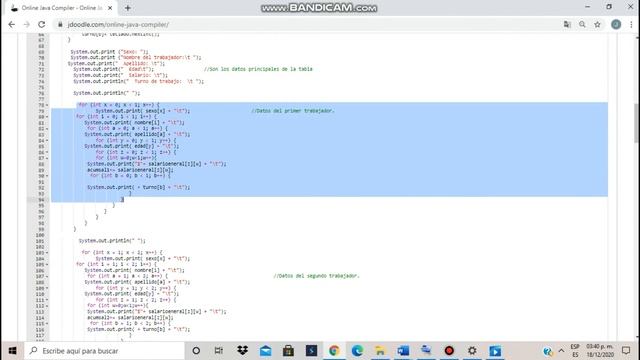Show hidden tray icons chevron

(561, 351)
